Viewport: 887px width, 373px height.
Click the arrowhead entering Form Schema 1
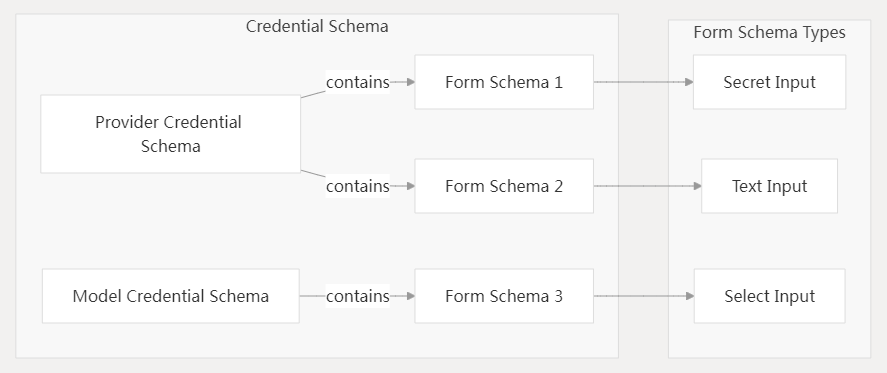pyautogui.click(x=410, y=82)
